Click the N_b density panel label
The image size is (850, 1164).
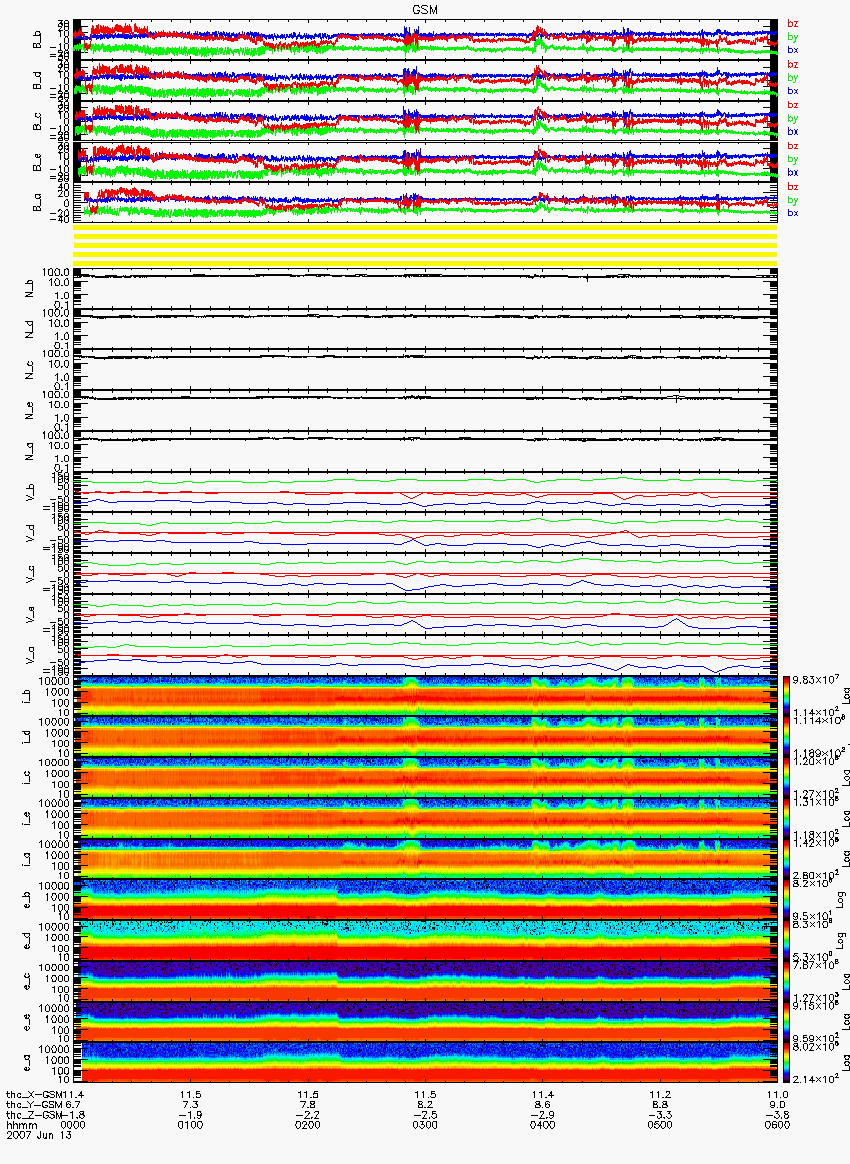point(30,288)
